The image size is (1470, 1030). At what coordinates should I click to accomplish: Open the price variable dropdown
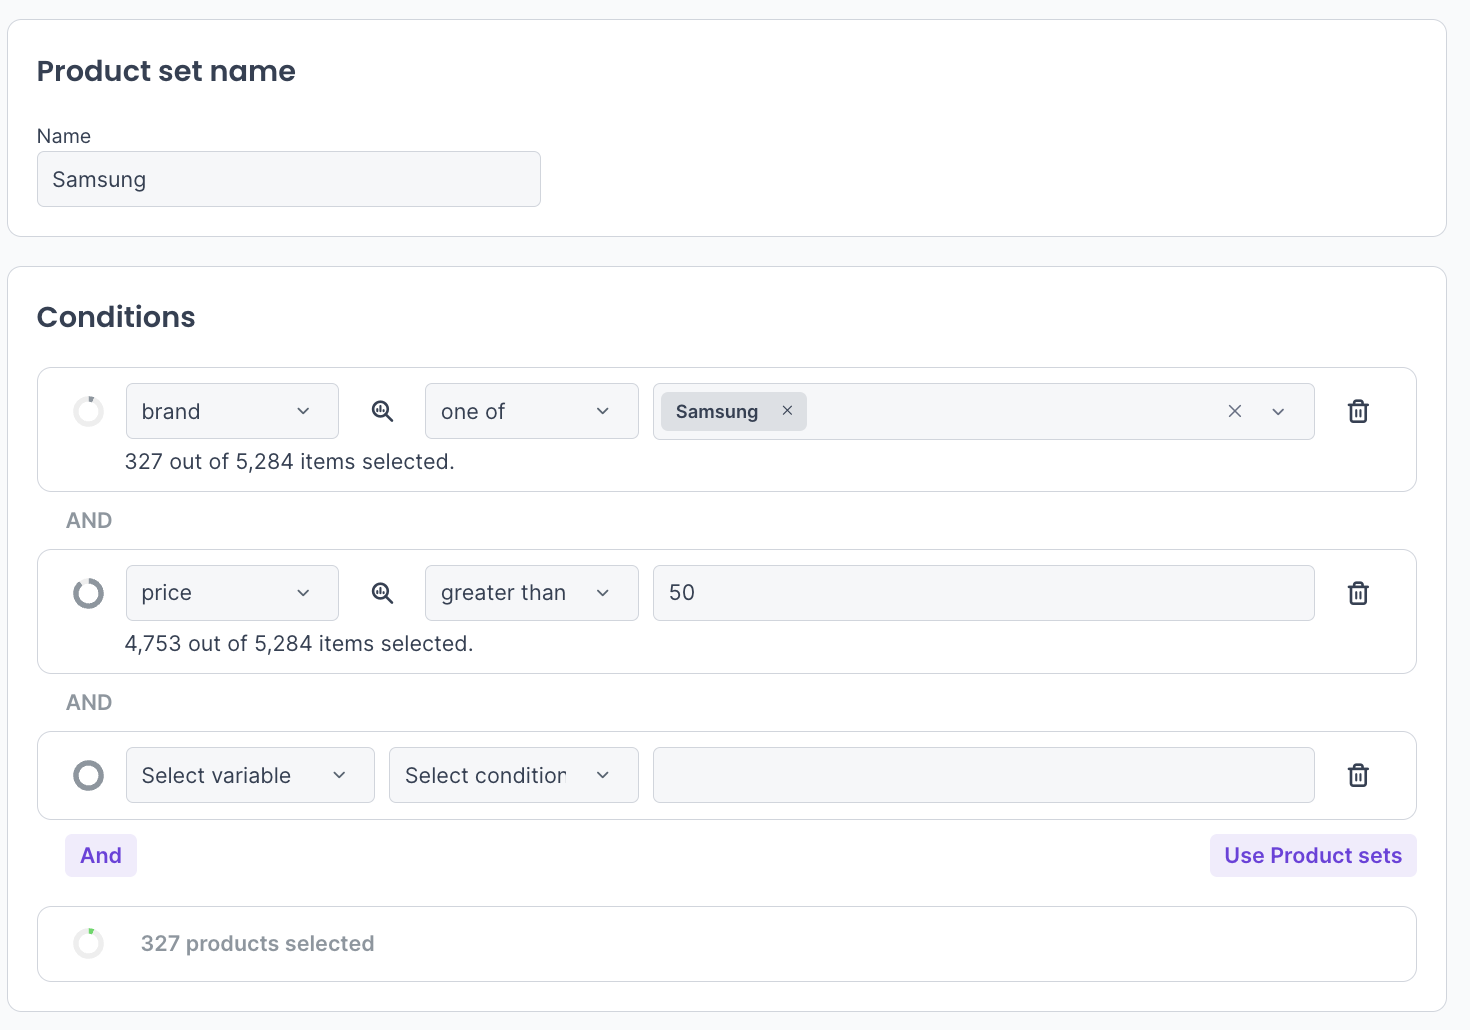(x=232, y=593)
